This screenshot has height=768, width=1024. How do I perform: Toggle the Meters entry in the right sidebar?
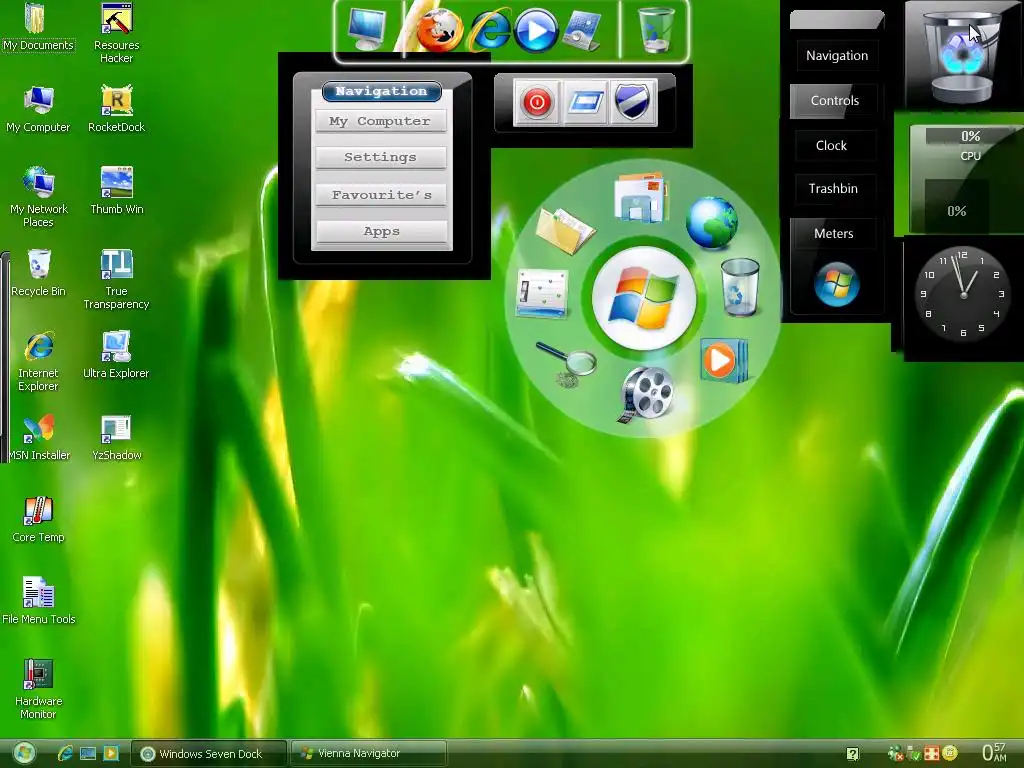coord(833,234)
